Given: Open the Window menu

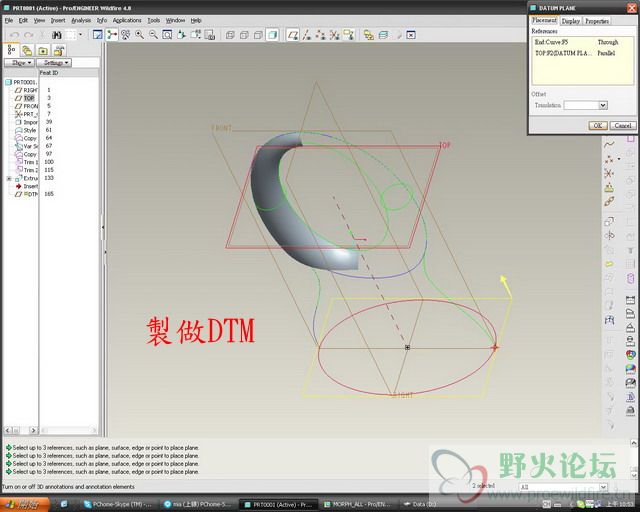Looking at the screenshot, I should pos(175,20).
